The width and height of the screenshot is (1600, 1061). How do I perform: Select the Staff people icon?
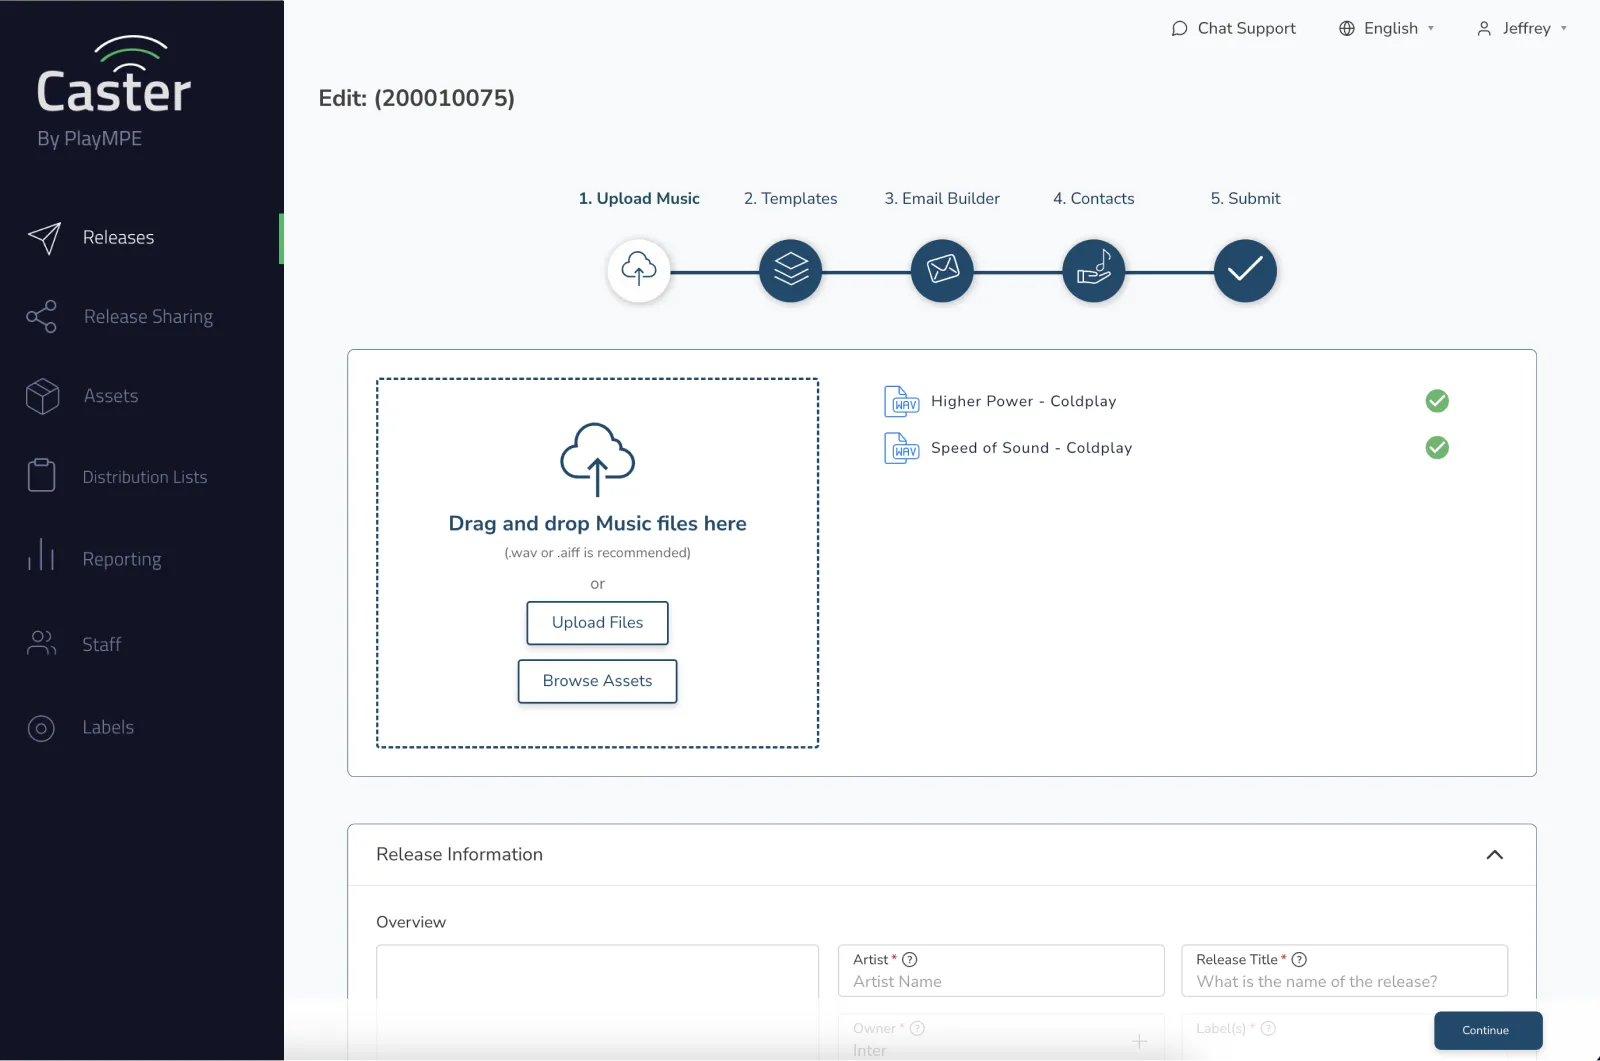tap(41, 644)
